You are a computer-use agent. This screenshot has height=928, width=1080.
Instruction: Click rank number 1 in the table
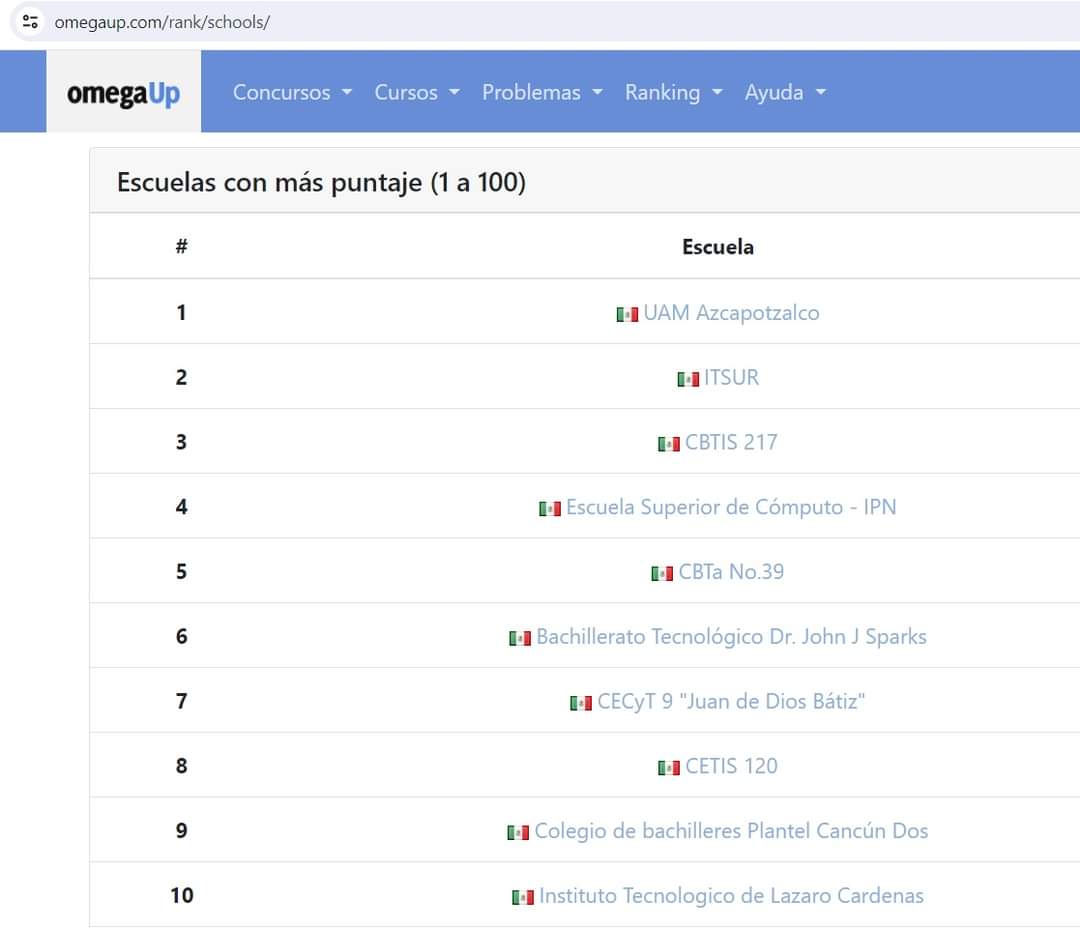(x=181, y=313)
